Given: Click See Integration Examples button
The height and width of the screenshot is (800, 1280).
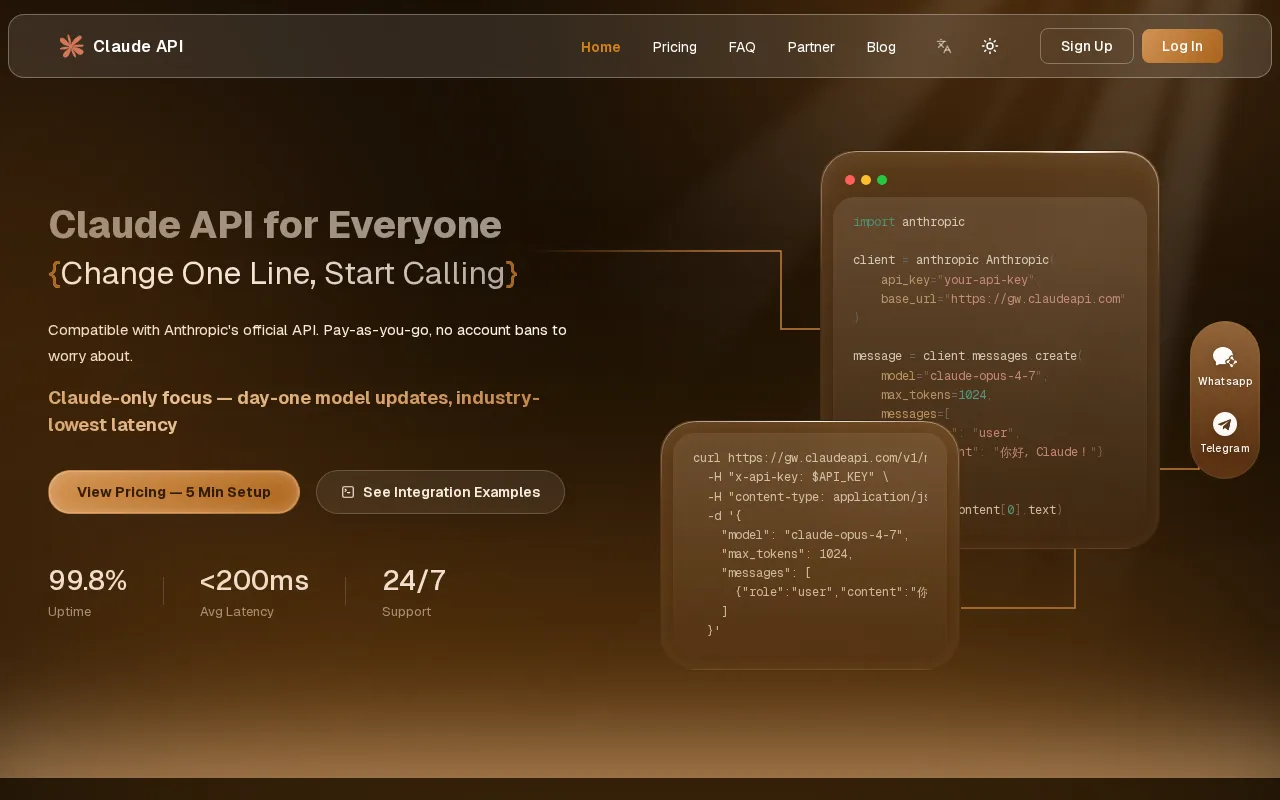Looking at the screenshot, I should (x=440, y=492).
